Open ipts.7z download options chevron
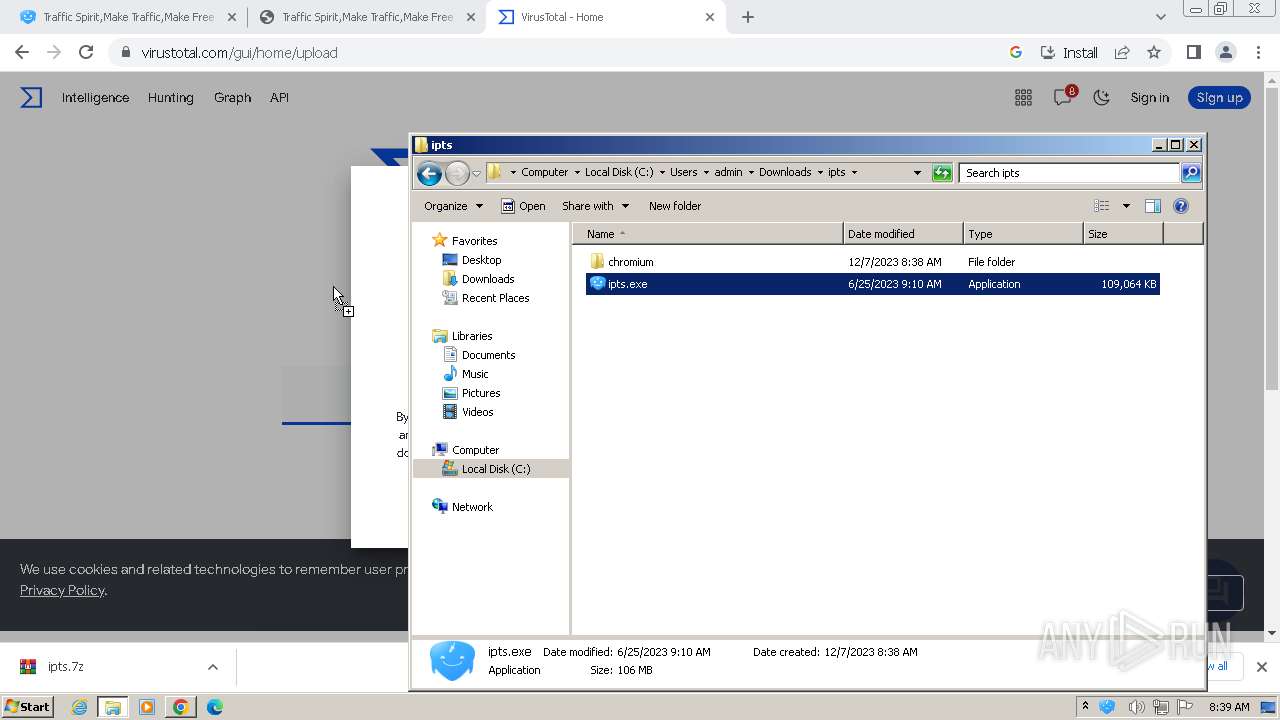 click(212, 667)
